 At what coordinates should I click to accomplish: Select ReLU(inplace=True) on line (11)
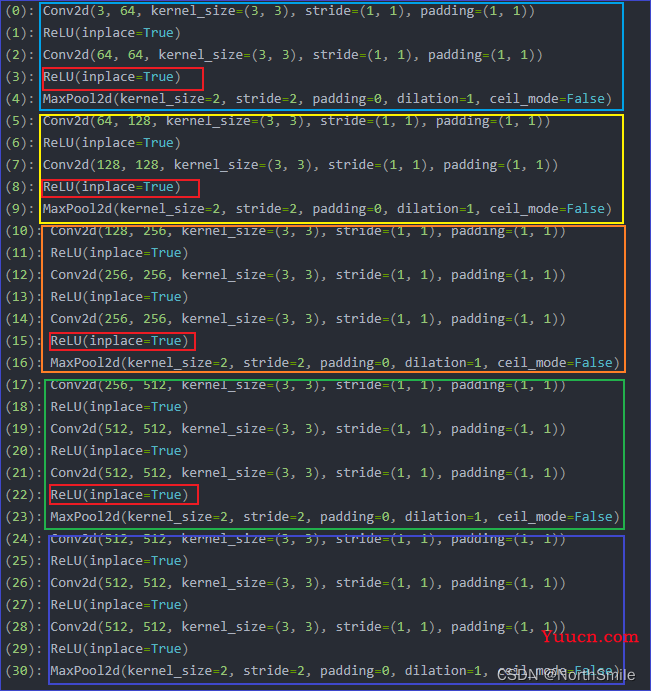point(119,253)
